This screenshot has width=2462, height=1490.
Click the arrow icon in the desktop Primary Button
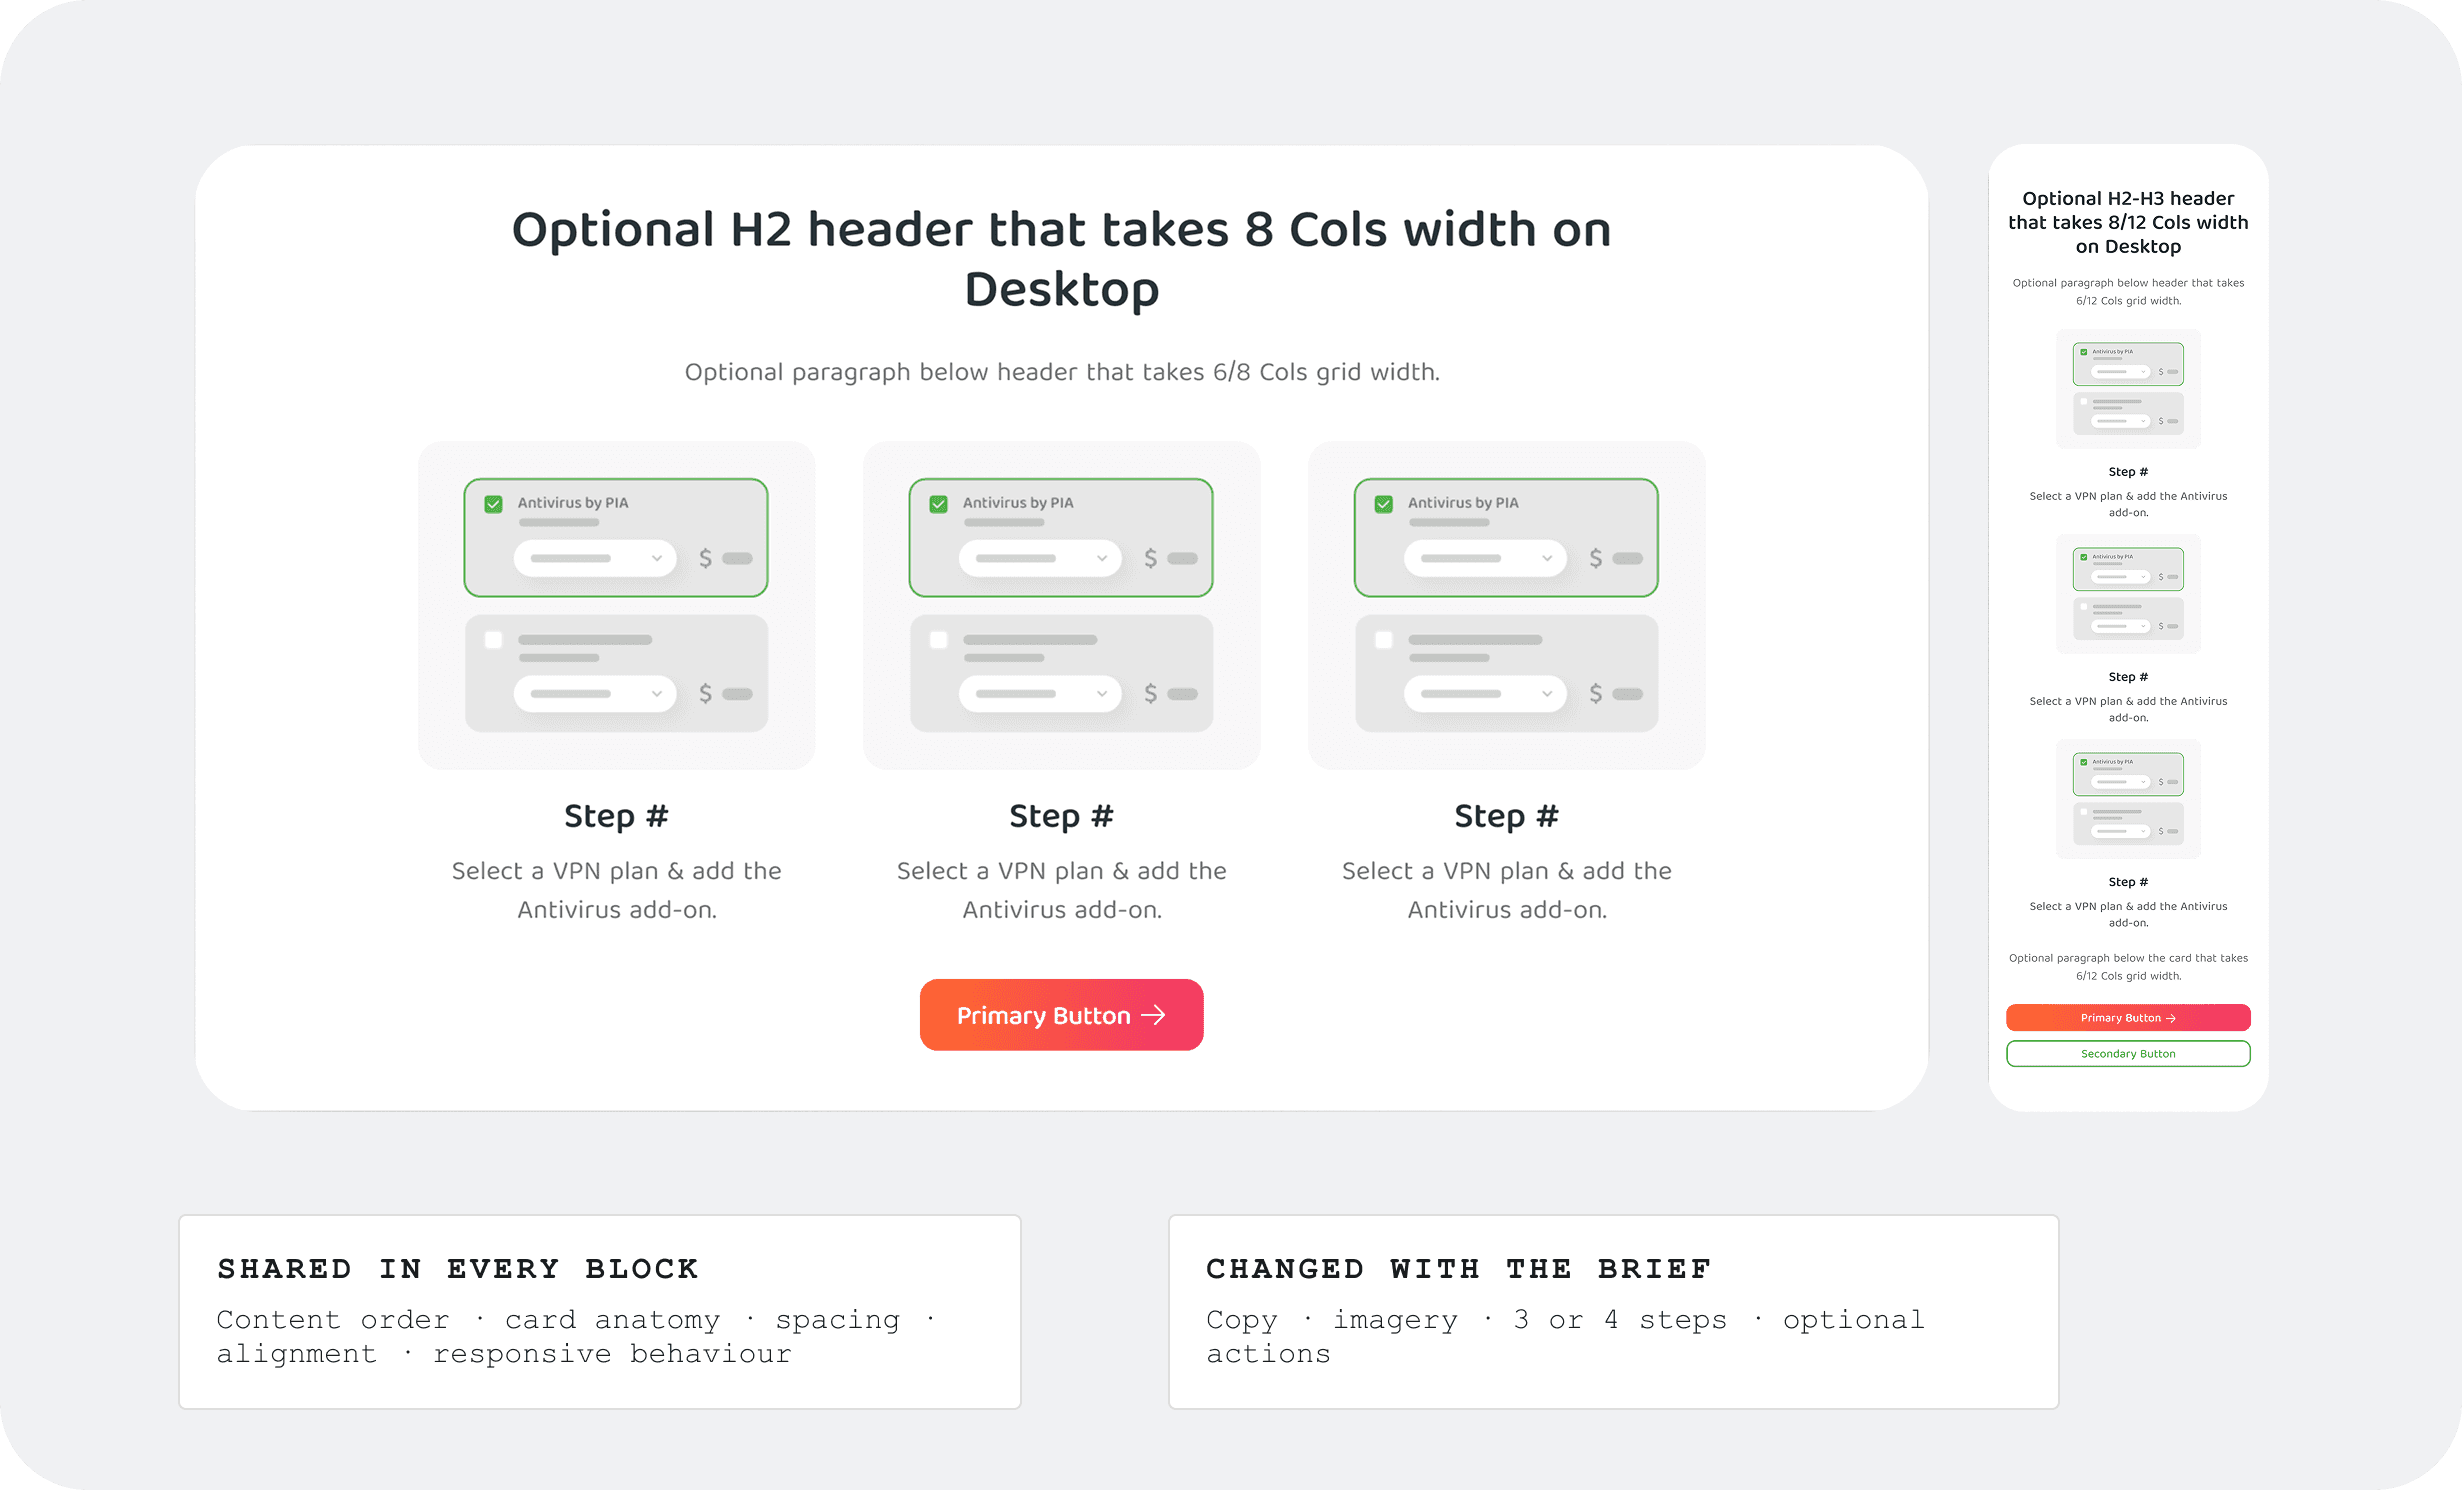tap(1153, 1015)
